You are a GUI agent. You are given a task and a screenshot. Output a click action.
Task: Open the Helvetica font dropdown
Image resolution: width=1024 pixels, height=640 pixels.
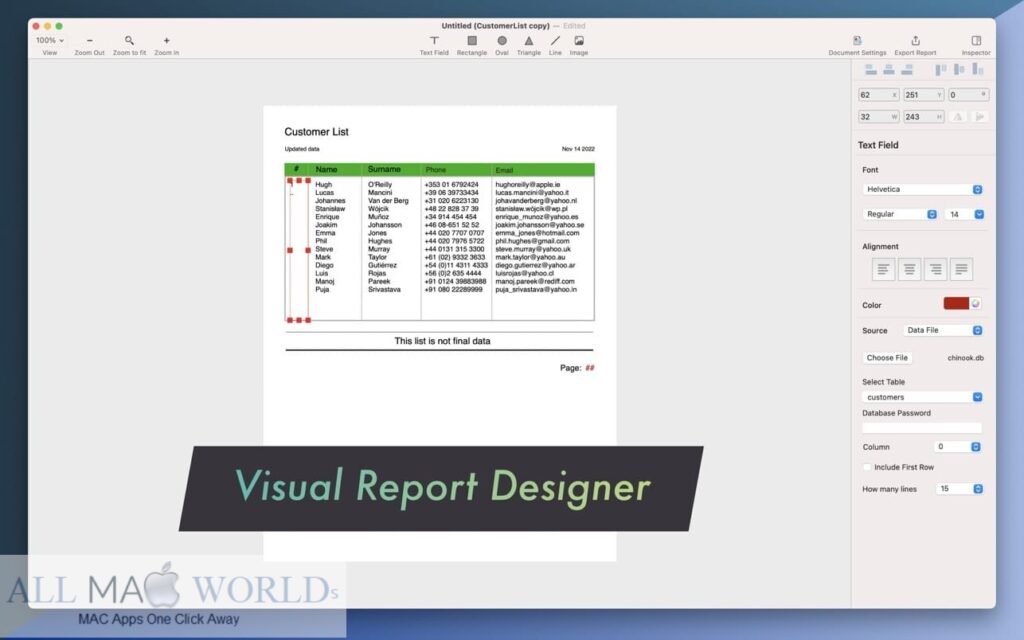[x=922, y=189]
